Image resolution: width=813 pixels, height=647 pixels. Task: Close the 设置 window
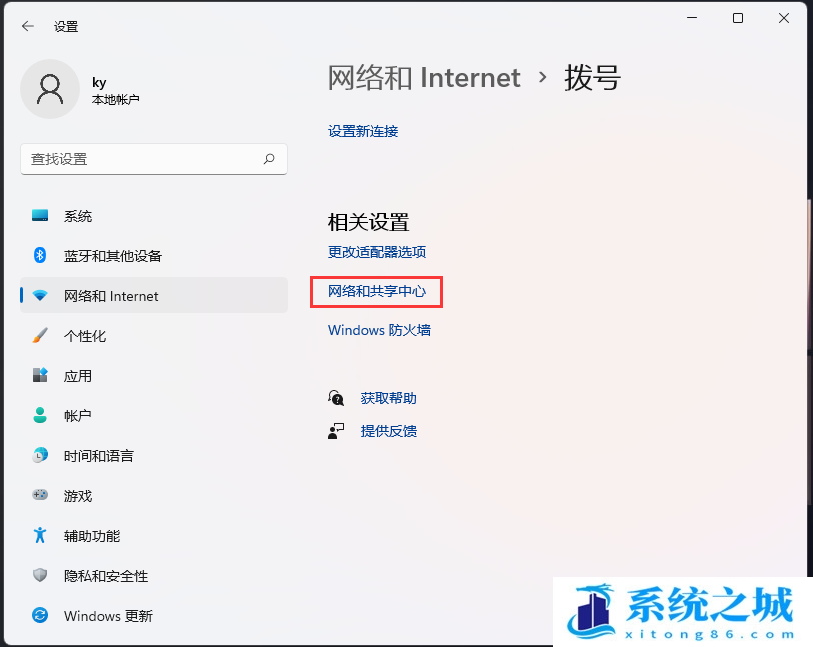784,18
